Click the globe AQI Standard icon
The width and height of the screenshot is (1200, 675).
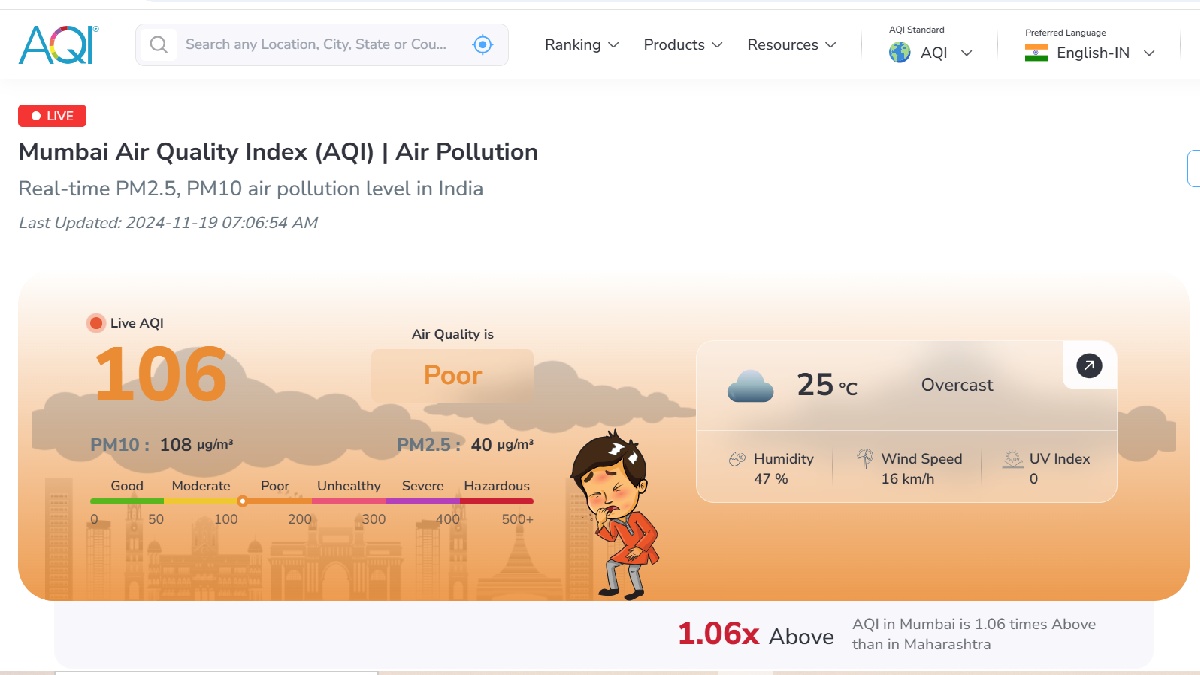click(x=900, y=53)
